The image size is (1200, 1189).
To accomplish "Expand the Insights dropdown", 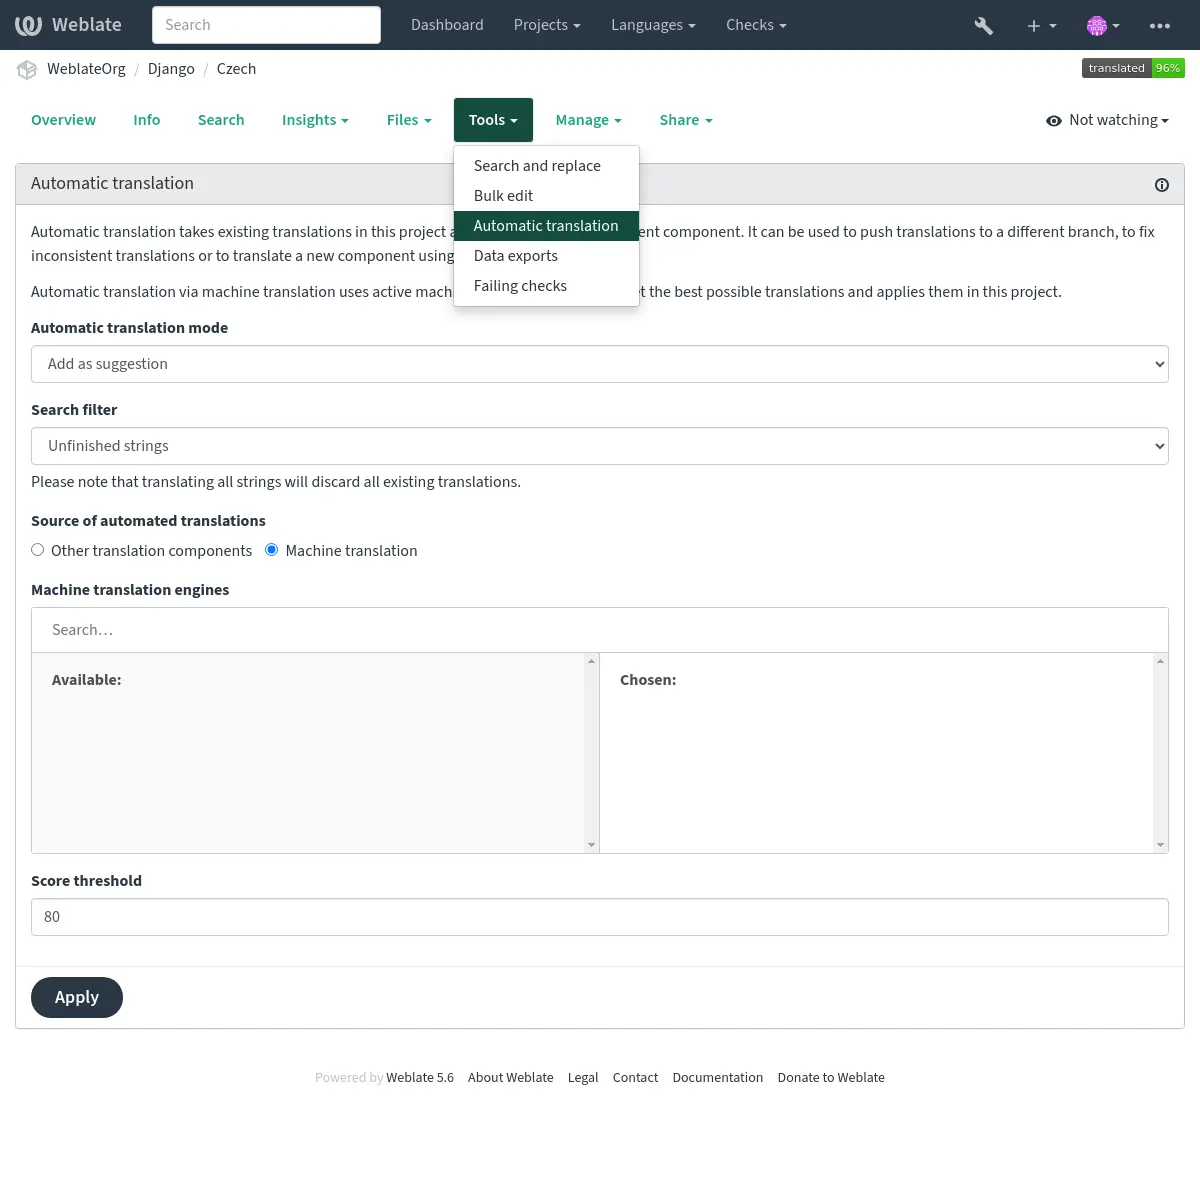I will [315, 120].
